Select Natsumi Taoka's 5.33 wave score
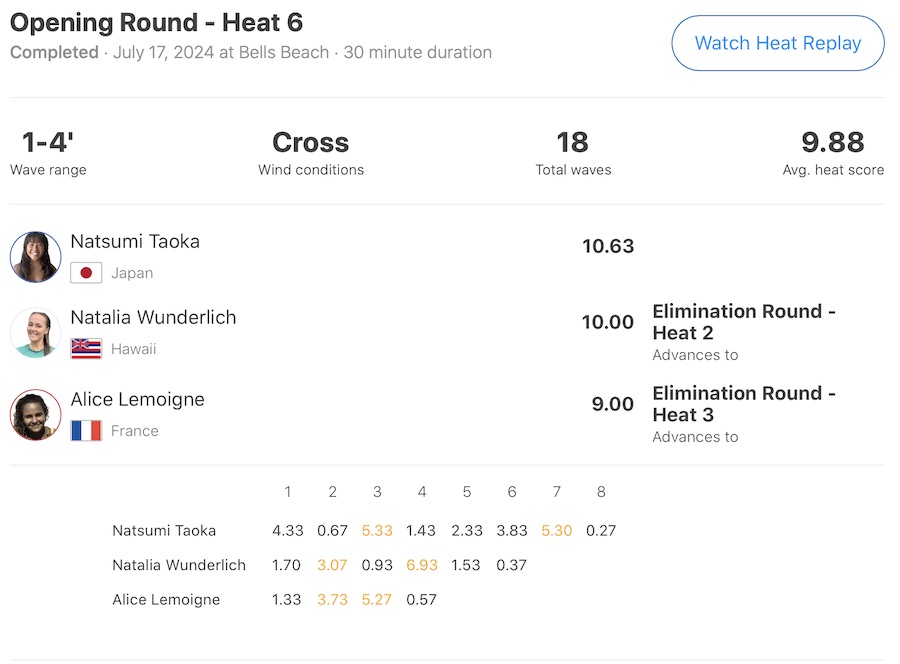Image resolution: width=900 pixels, height=664 pixels. point(377,531)
